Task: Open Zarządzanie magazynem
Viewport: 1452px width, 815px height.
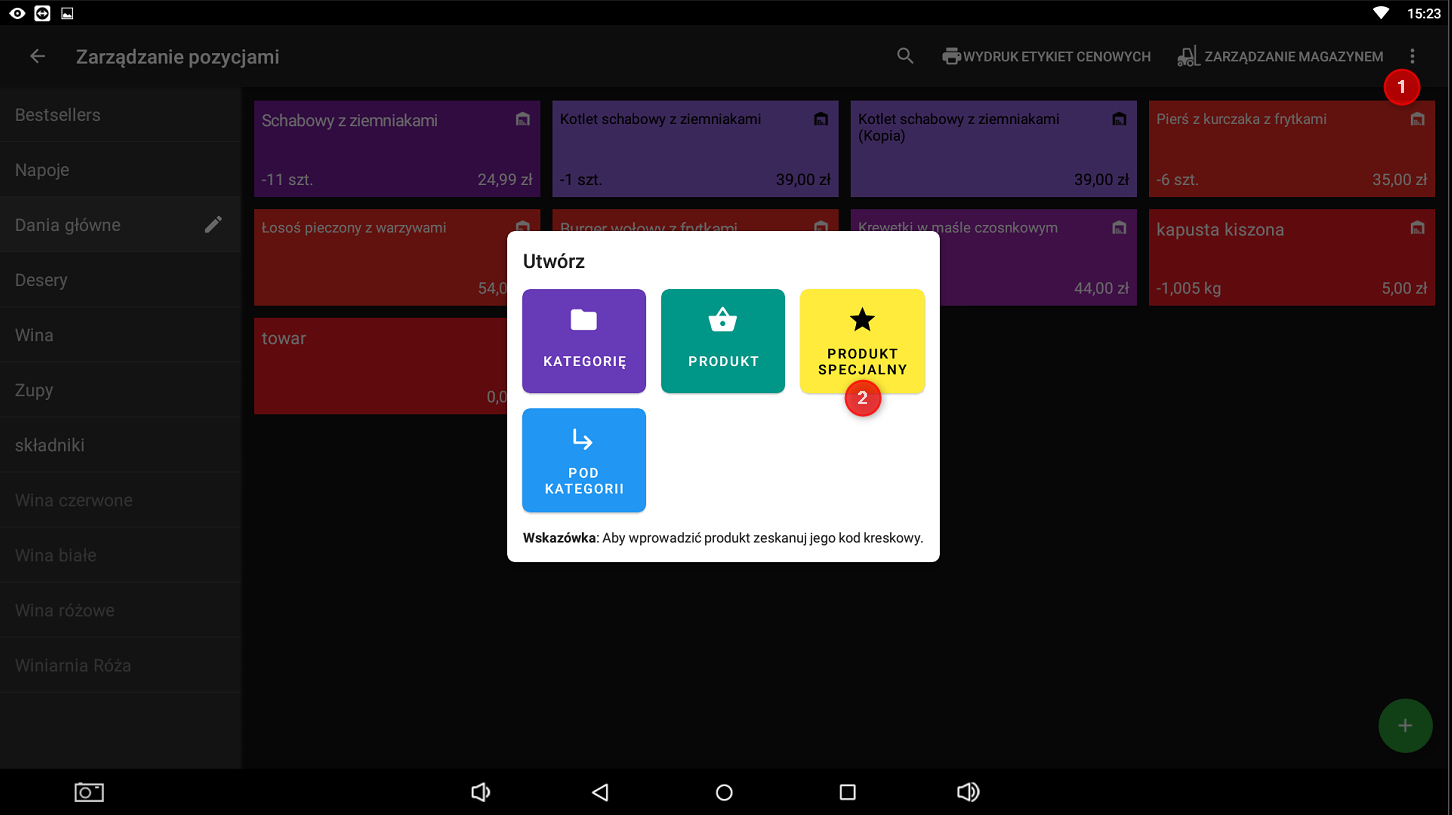Action: pyautogui.click(x=1281, y=57)
